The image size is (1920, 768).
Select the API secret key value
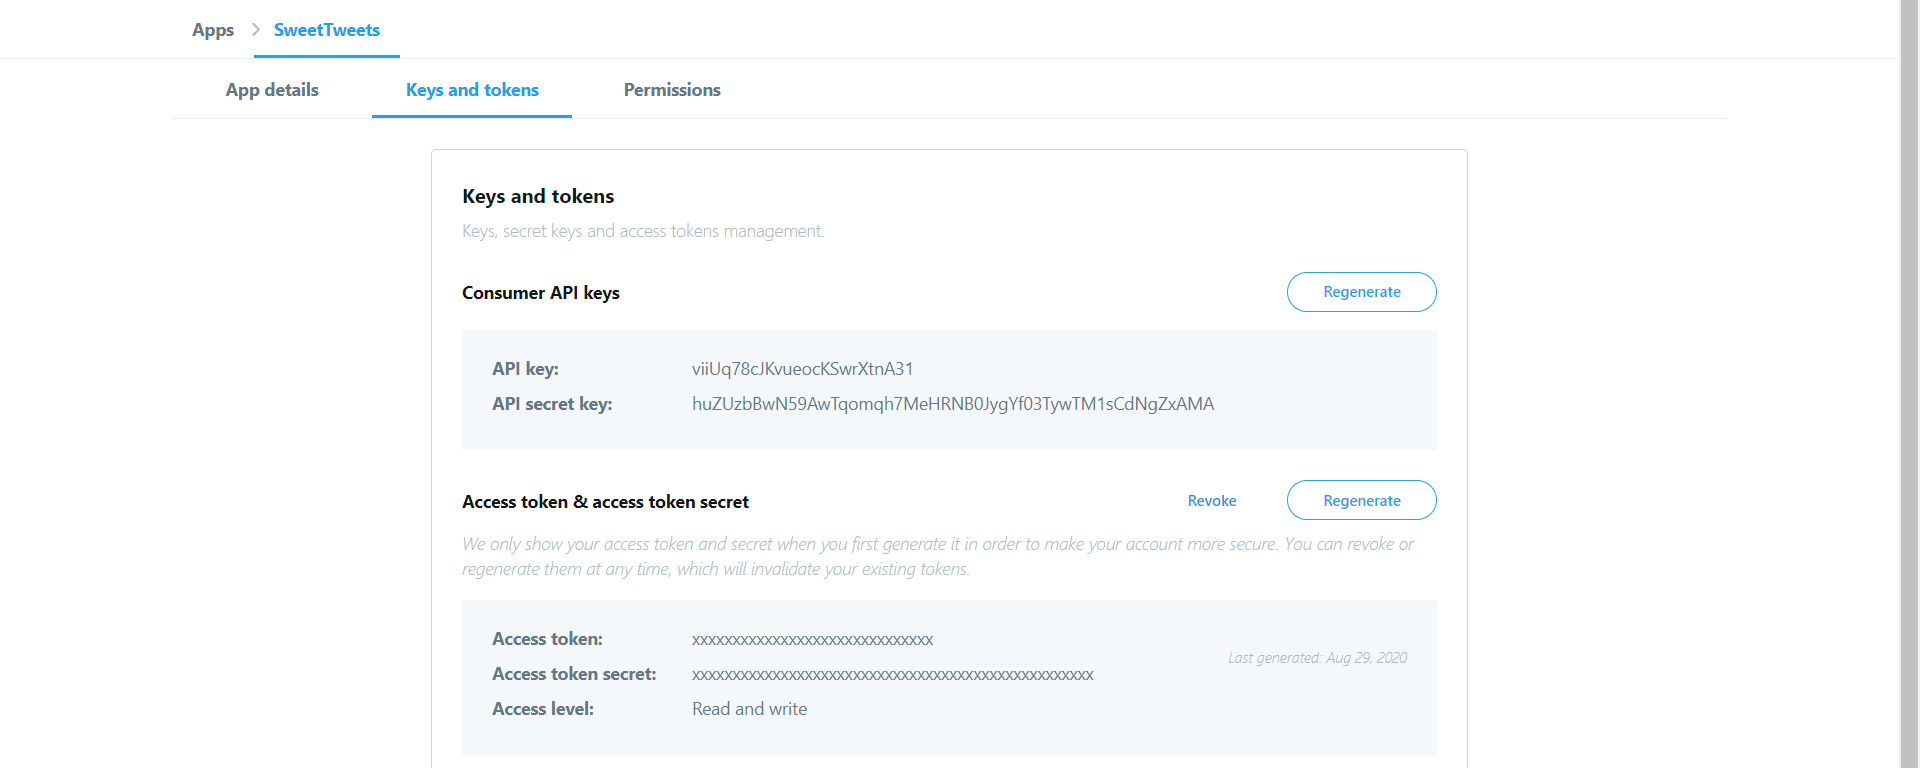click(x=953, y=404)
